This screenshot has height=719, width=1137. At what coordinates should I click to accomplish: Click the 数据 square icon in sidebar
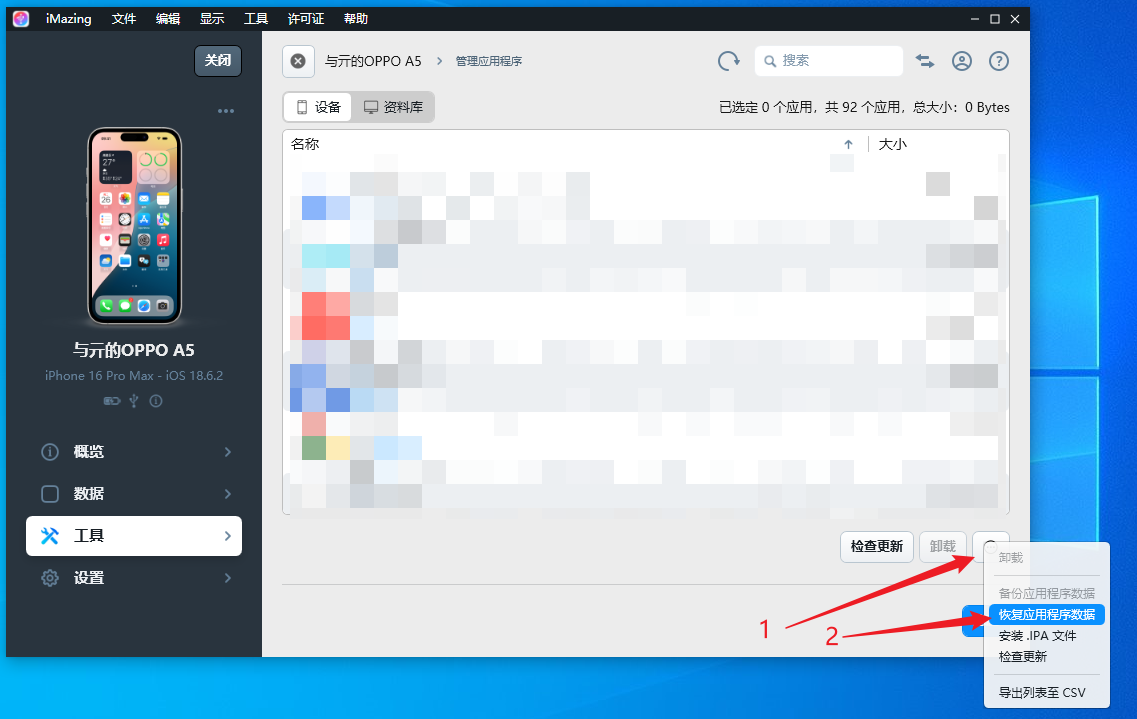pyautogui.click(x=50, y=494)
